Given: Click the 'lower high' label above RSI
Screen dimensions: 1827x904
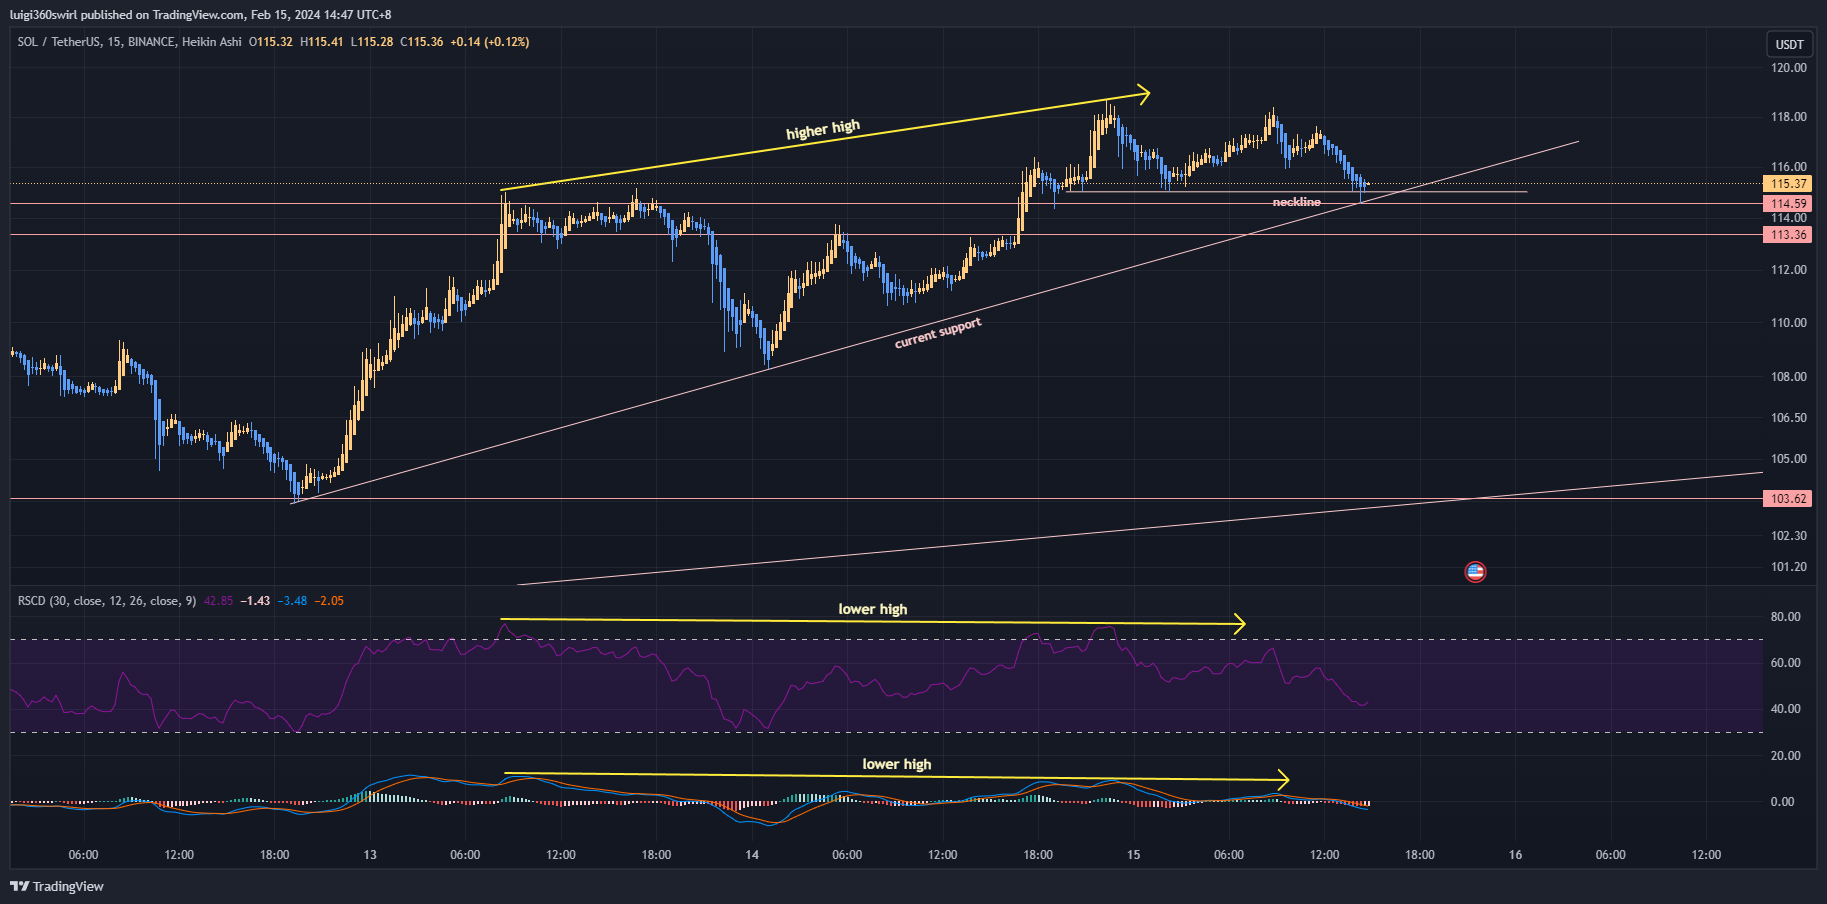Looking at the screenshot, I should pyautogui.click(x=873, y=609).
